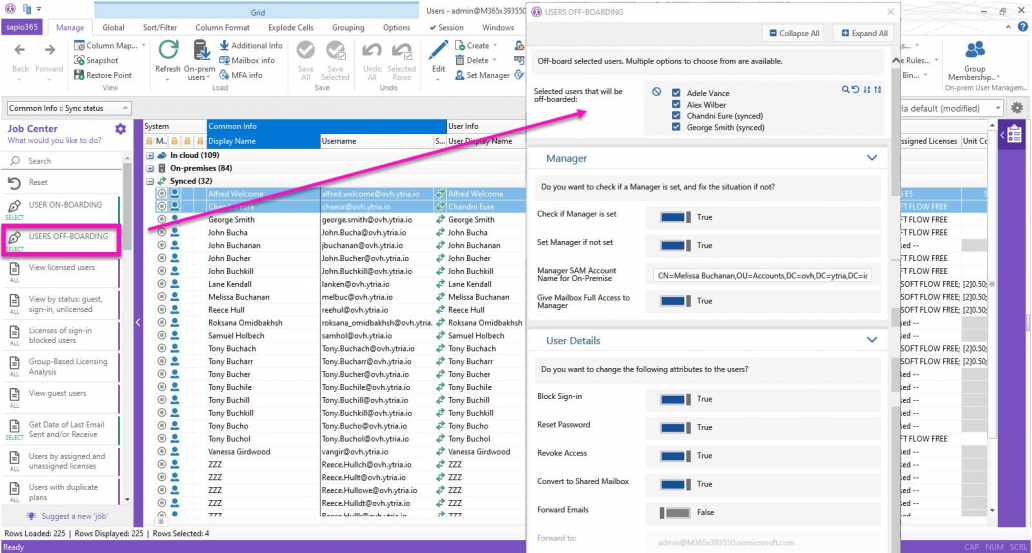Take a grid Snapshot
The width and height of the screenshot is (1032, 553).
tap(96, 60)
